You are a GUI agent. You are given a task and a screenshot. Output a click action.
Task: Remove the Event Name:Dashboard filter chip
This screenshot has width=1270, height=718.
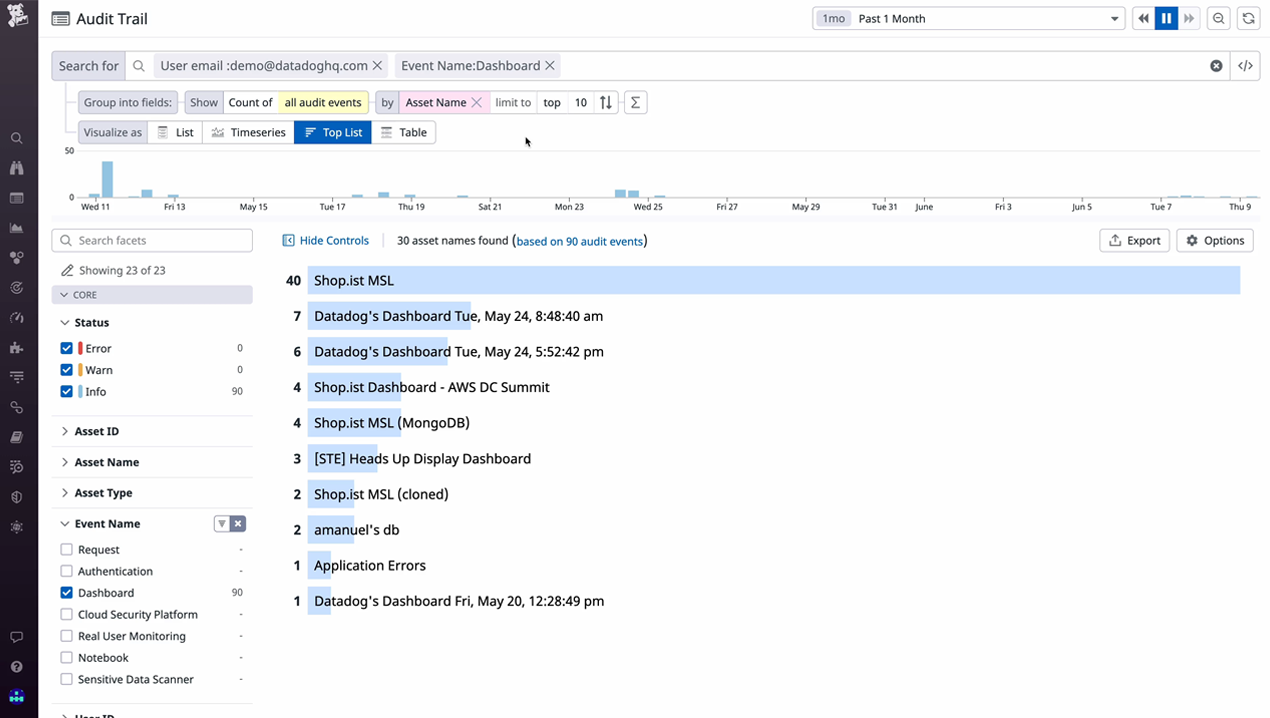549,66
